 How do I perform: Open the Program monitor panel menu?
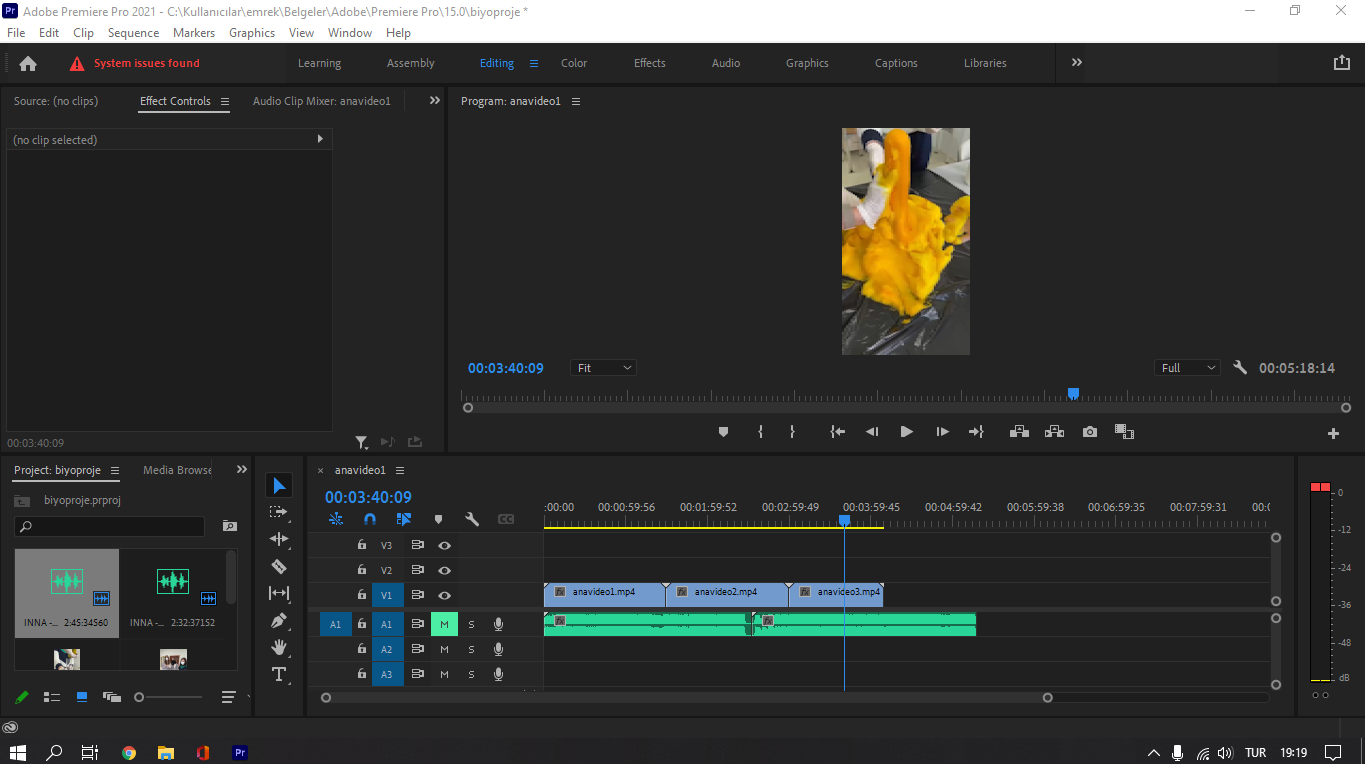[x=576, y=101]
